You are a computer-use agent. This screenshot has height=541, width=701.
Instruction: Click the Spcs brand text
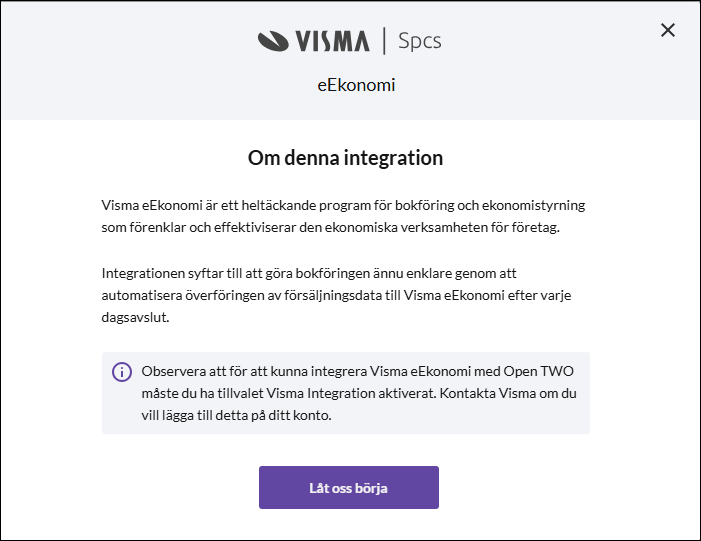tap(419, 41)
